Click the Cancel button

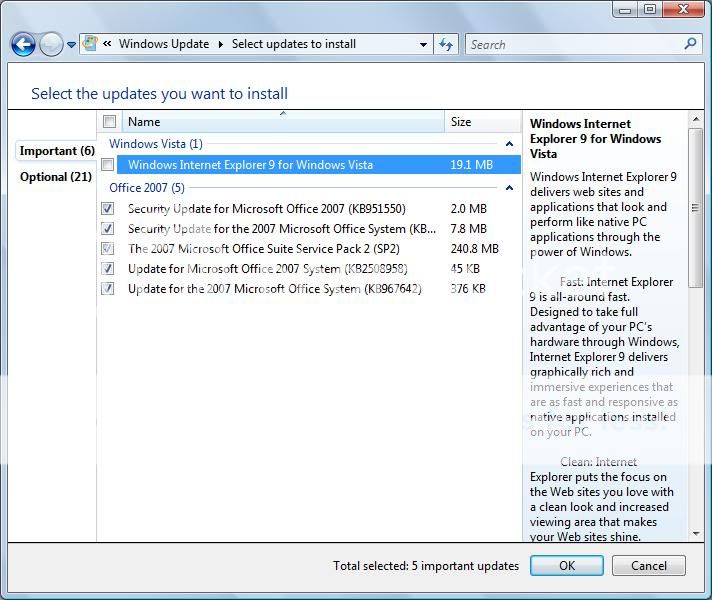648,566
